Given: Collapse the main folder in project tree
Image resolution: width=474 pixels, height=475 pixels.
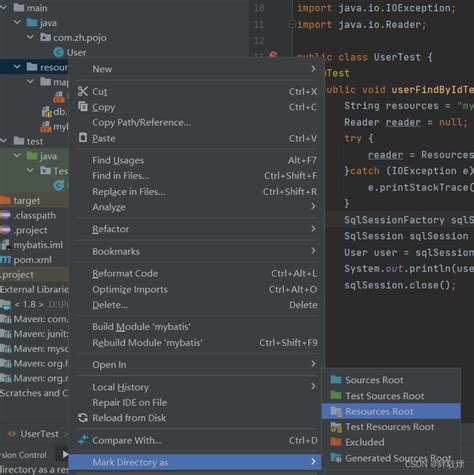Looking at the screenshot, I should (x=3, y=8).
